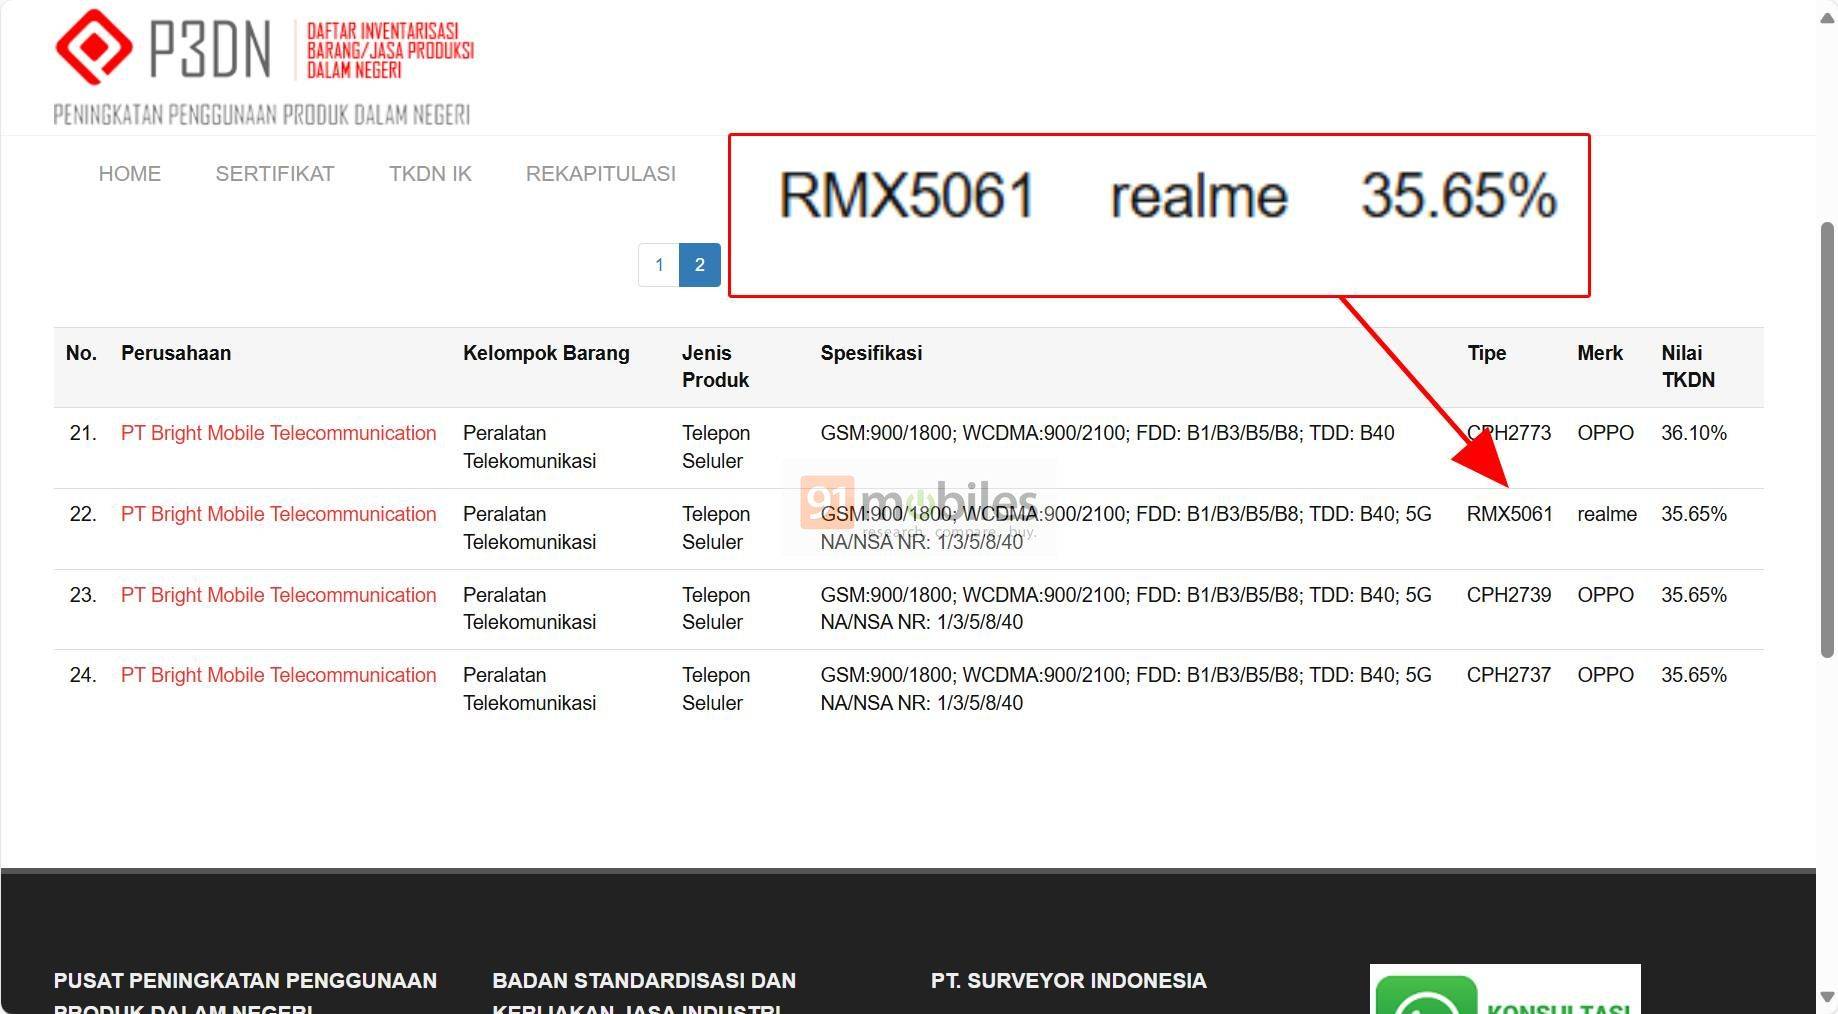Click OPPO brand in row 24

tap(1605, 675)
